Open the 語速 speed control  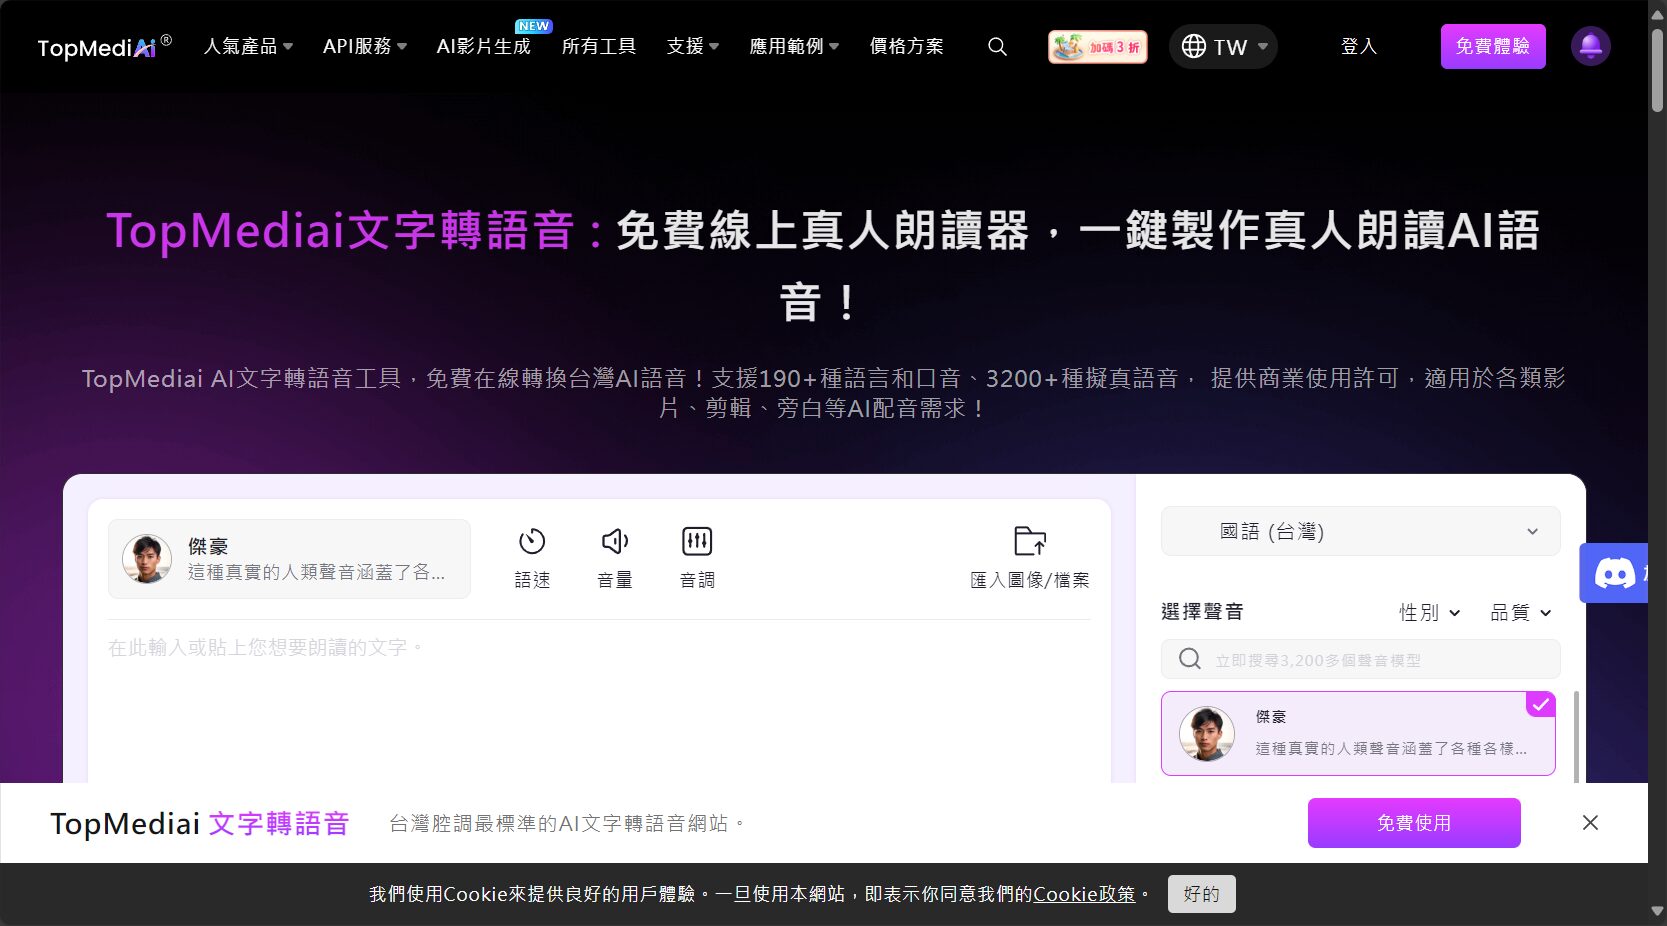point(532,558)
